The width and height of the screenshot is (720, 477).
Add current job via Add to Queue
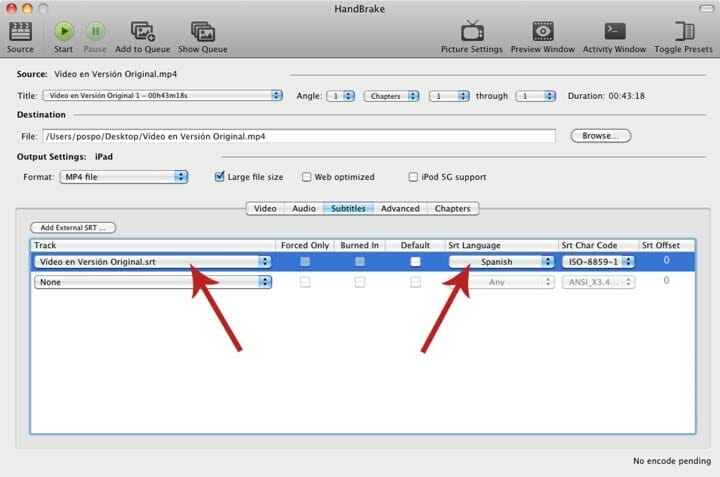point(143,31)
